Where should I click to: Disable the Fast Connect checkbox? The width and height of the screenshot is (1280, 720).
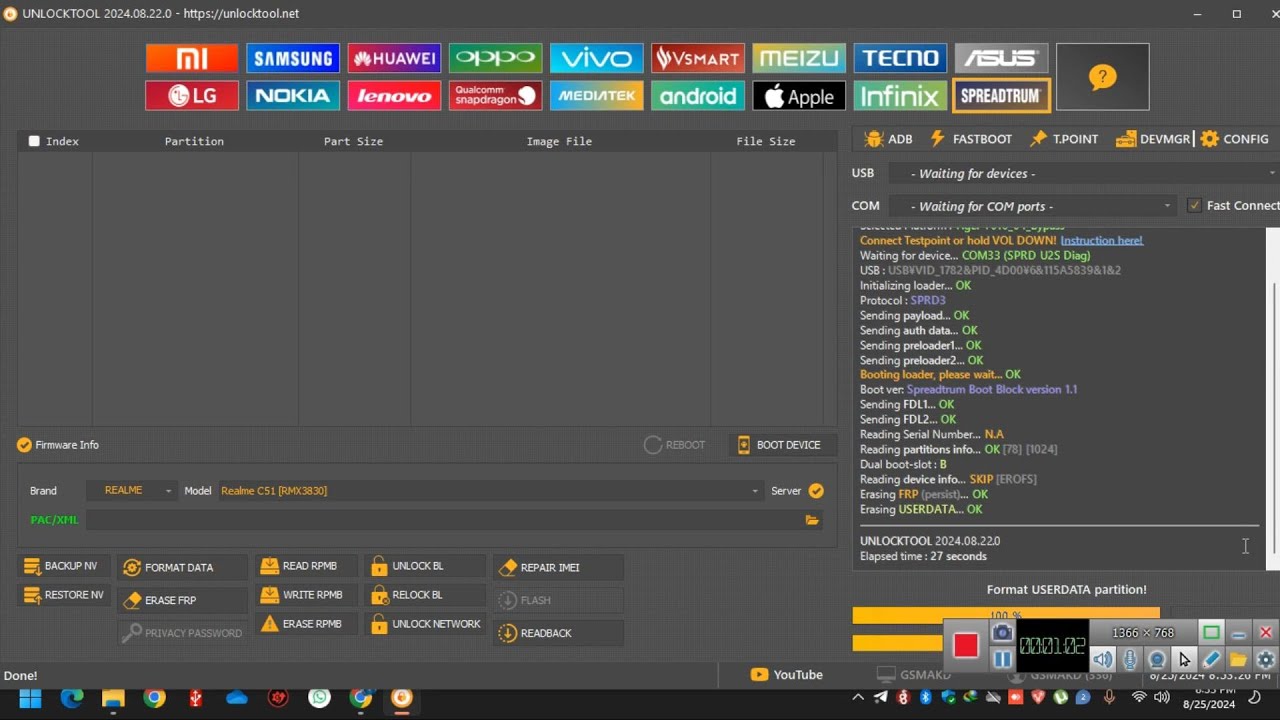tap(1194, 206)
